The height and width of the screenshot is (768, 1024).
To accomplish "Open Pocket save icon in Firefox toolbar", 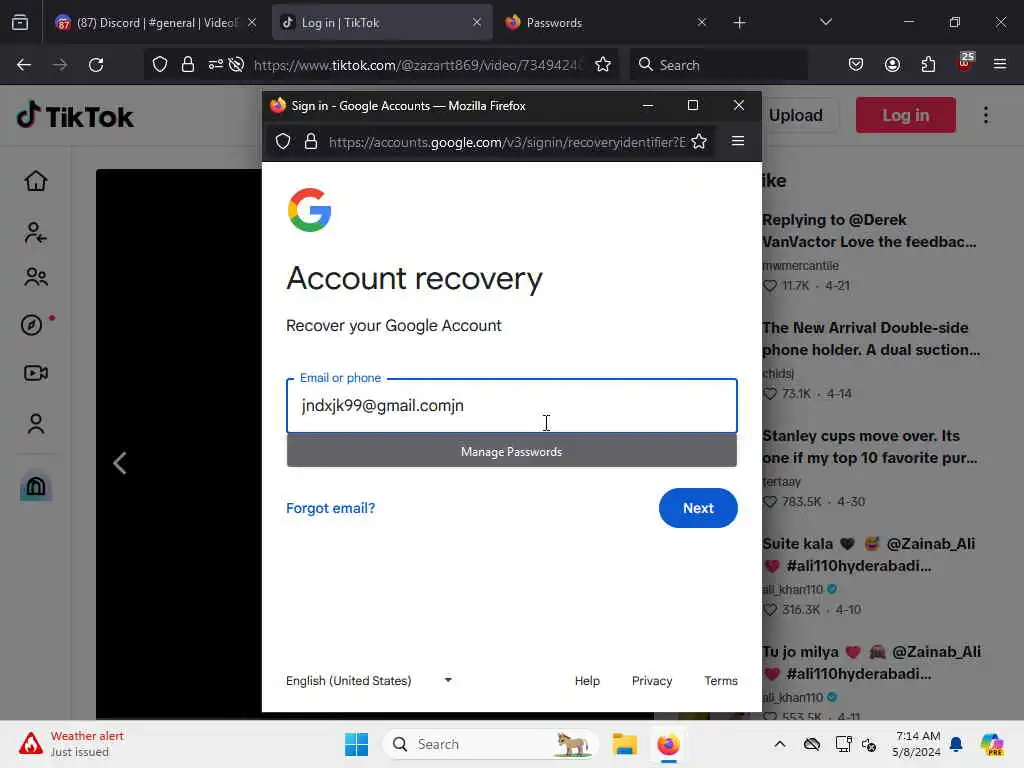I will tap(856, 65).
